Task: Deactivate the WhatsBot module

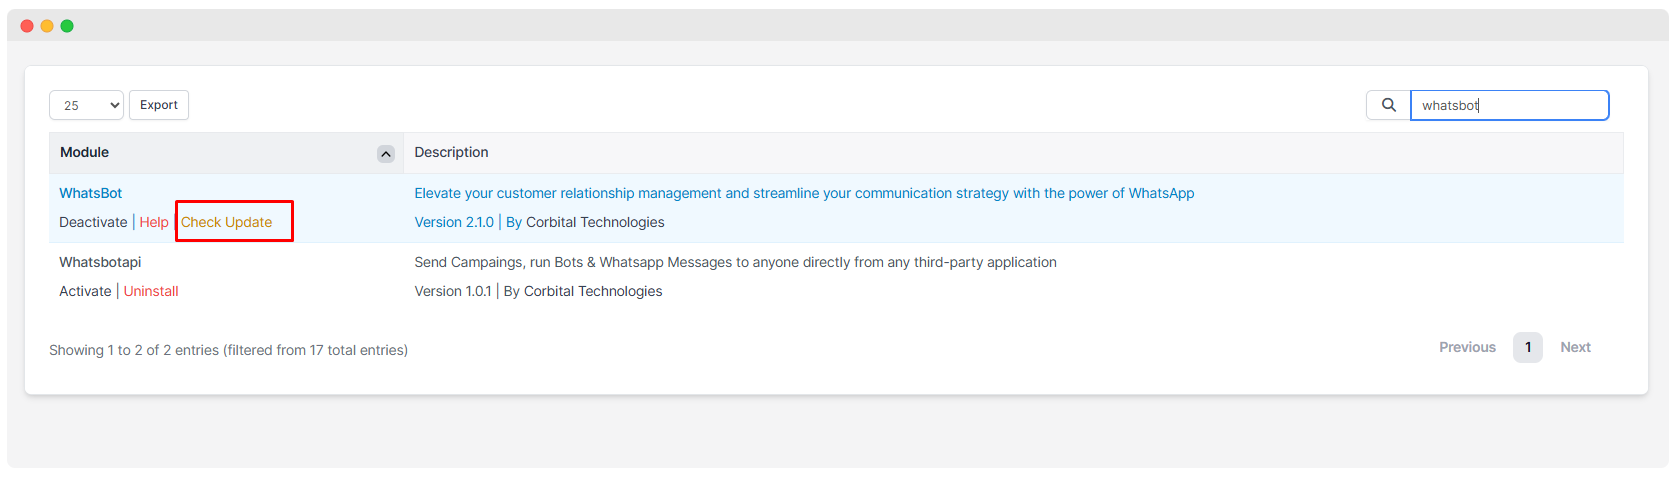Action: coord(93,222)
